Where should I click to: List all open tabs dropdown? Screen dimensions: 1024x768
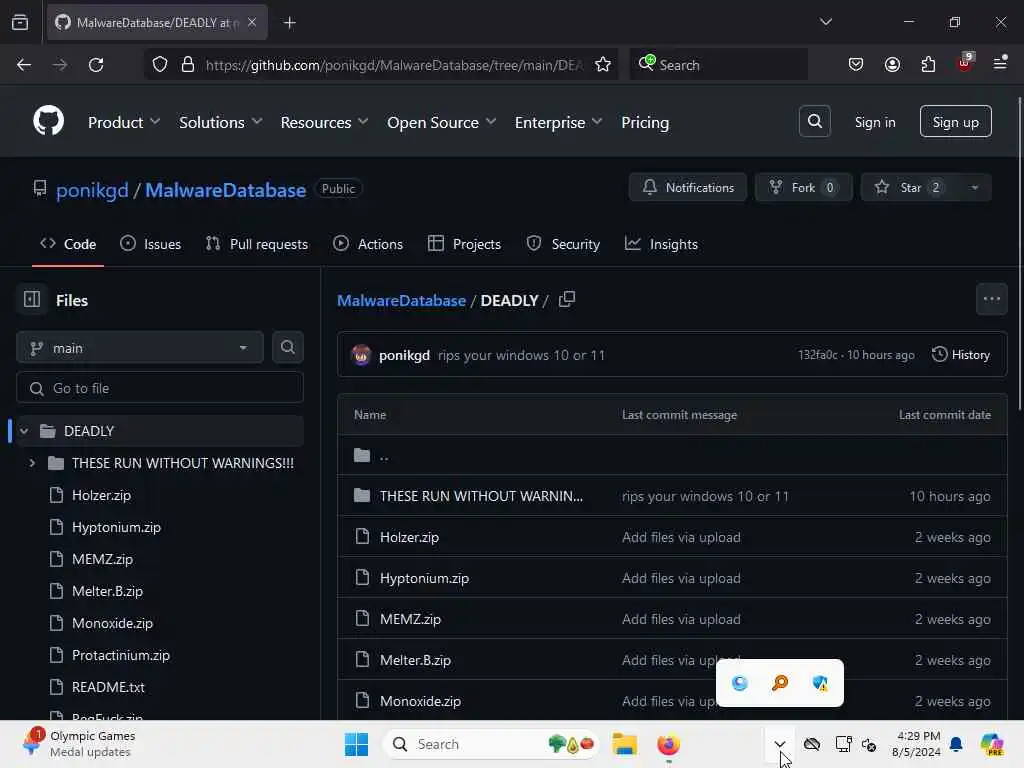(825, 22)
